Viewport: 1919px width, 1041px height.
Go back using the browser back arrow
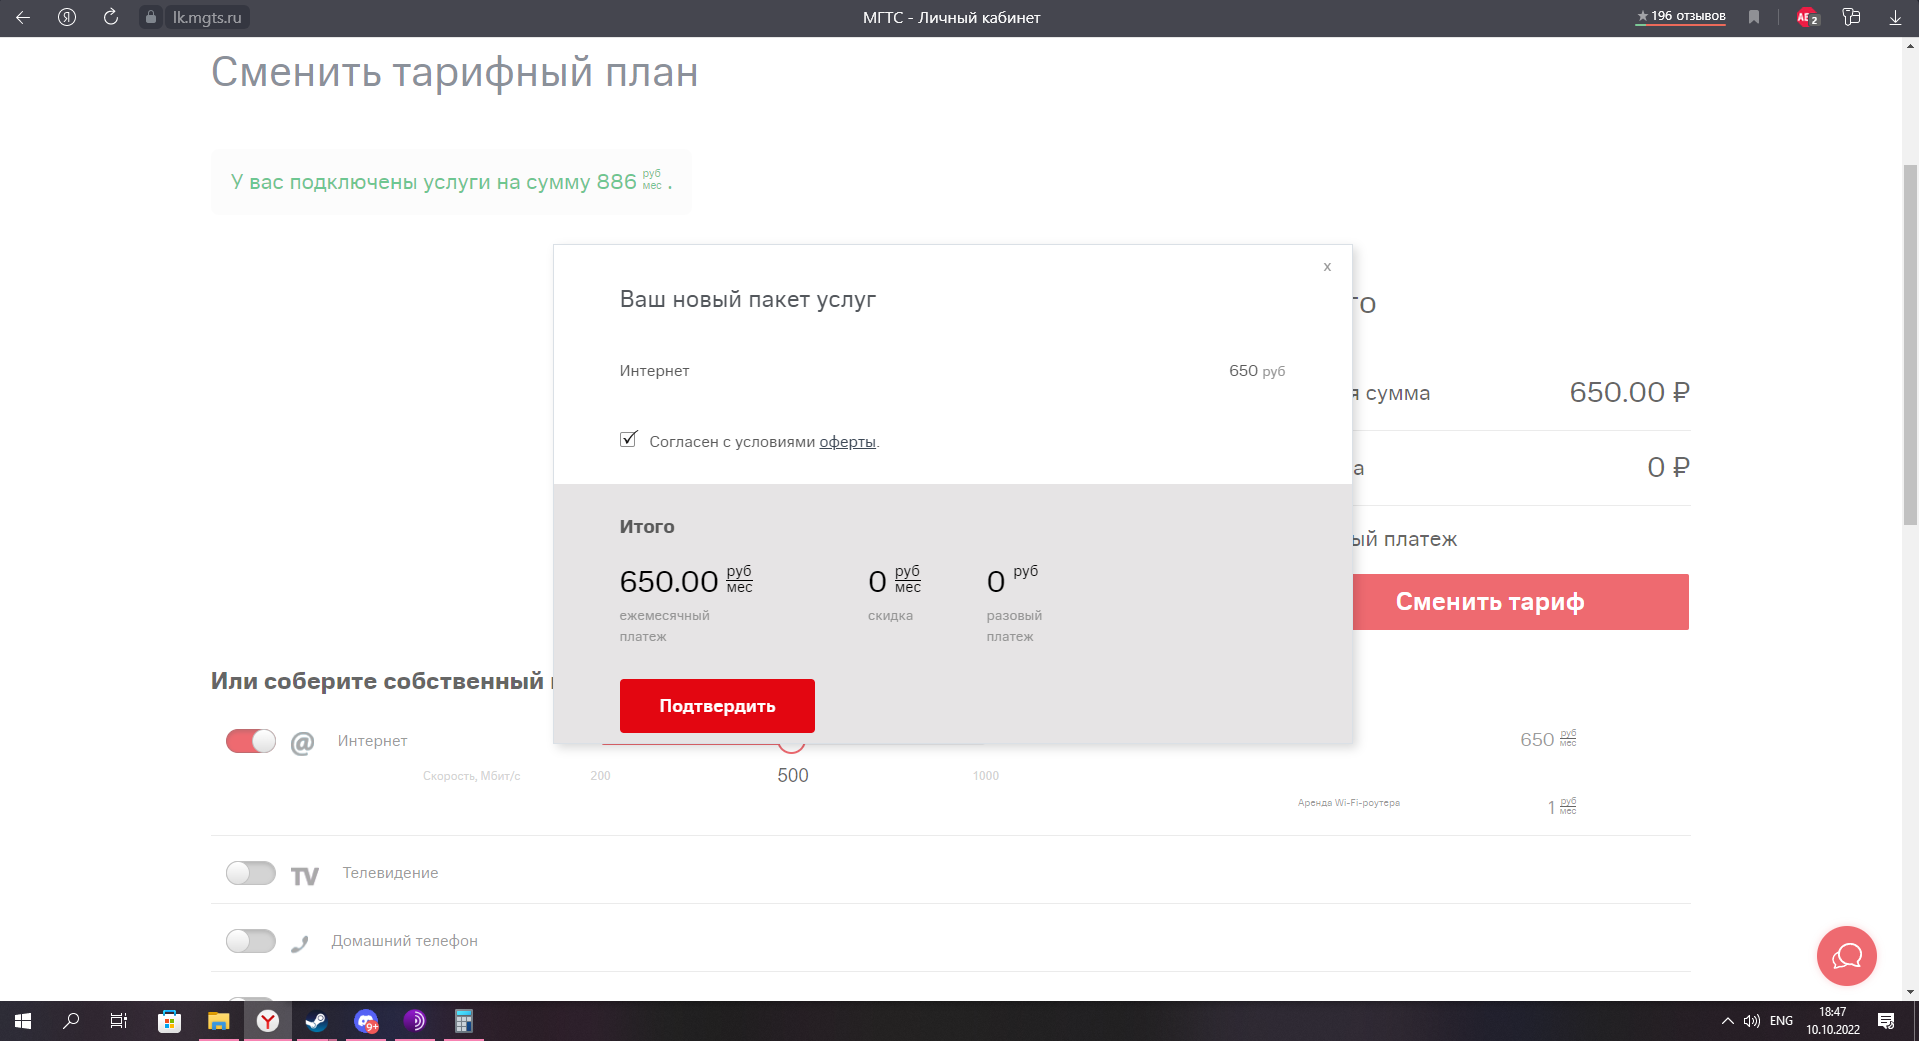(23, 17)
